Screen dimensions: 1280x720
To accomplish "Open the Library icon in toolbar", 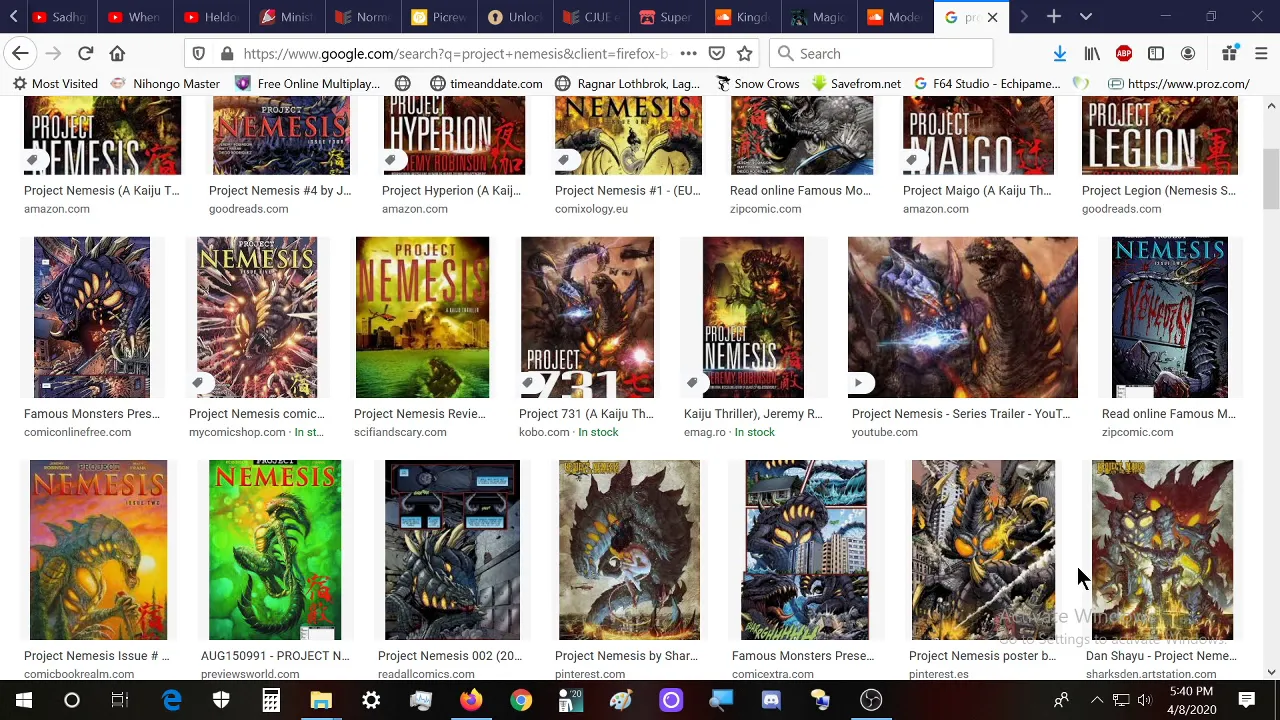I will pos(1092,53).
